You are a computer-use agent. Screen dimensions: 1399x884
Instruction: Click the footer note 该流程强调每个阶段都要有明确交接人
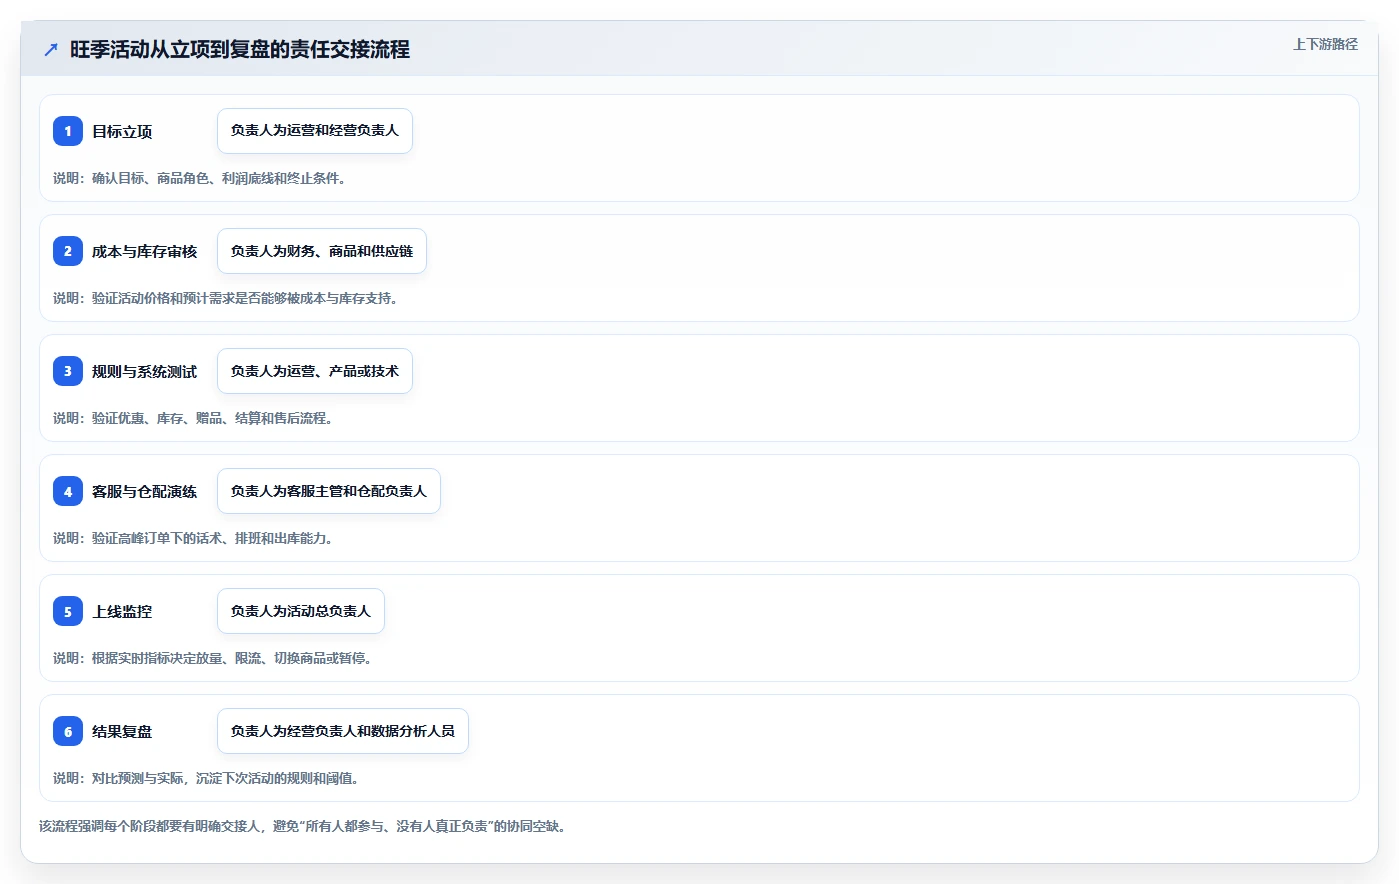(x=302, y=826)
